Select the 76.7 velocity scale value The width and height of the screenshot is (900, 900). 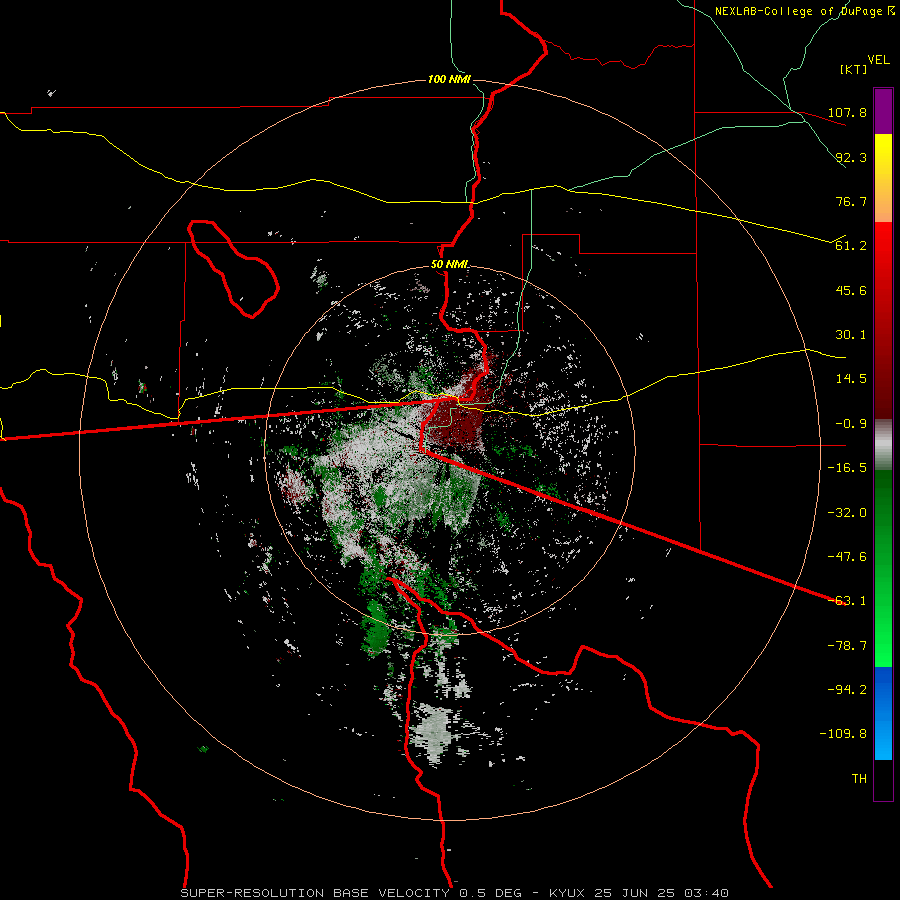(x=851, y=201)
